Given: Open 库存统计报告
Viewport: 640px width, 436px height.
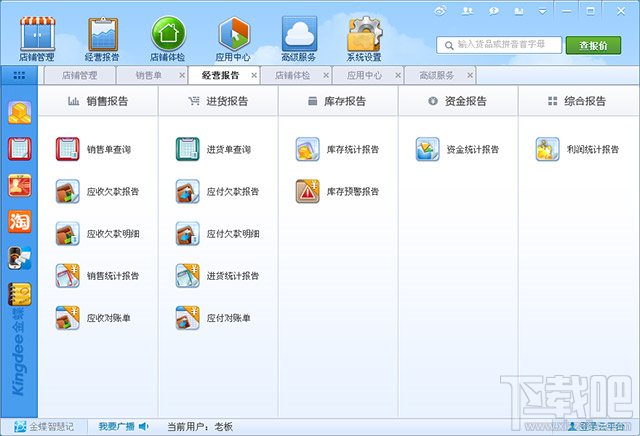Looking at the screenshot, I should 338,149.
